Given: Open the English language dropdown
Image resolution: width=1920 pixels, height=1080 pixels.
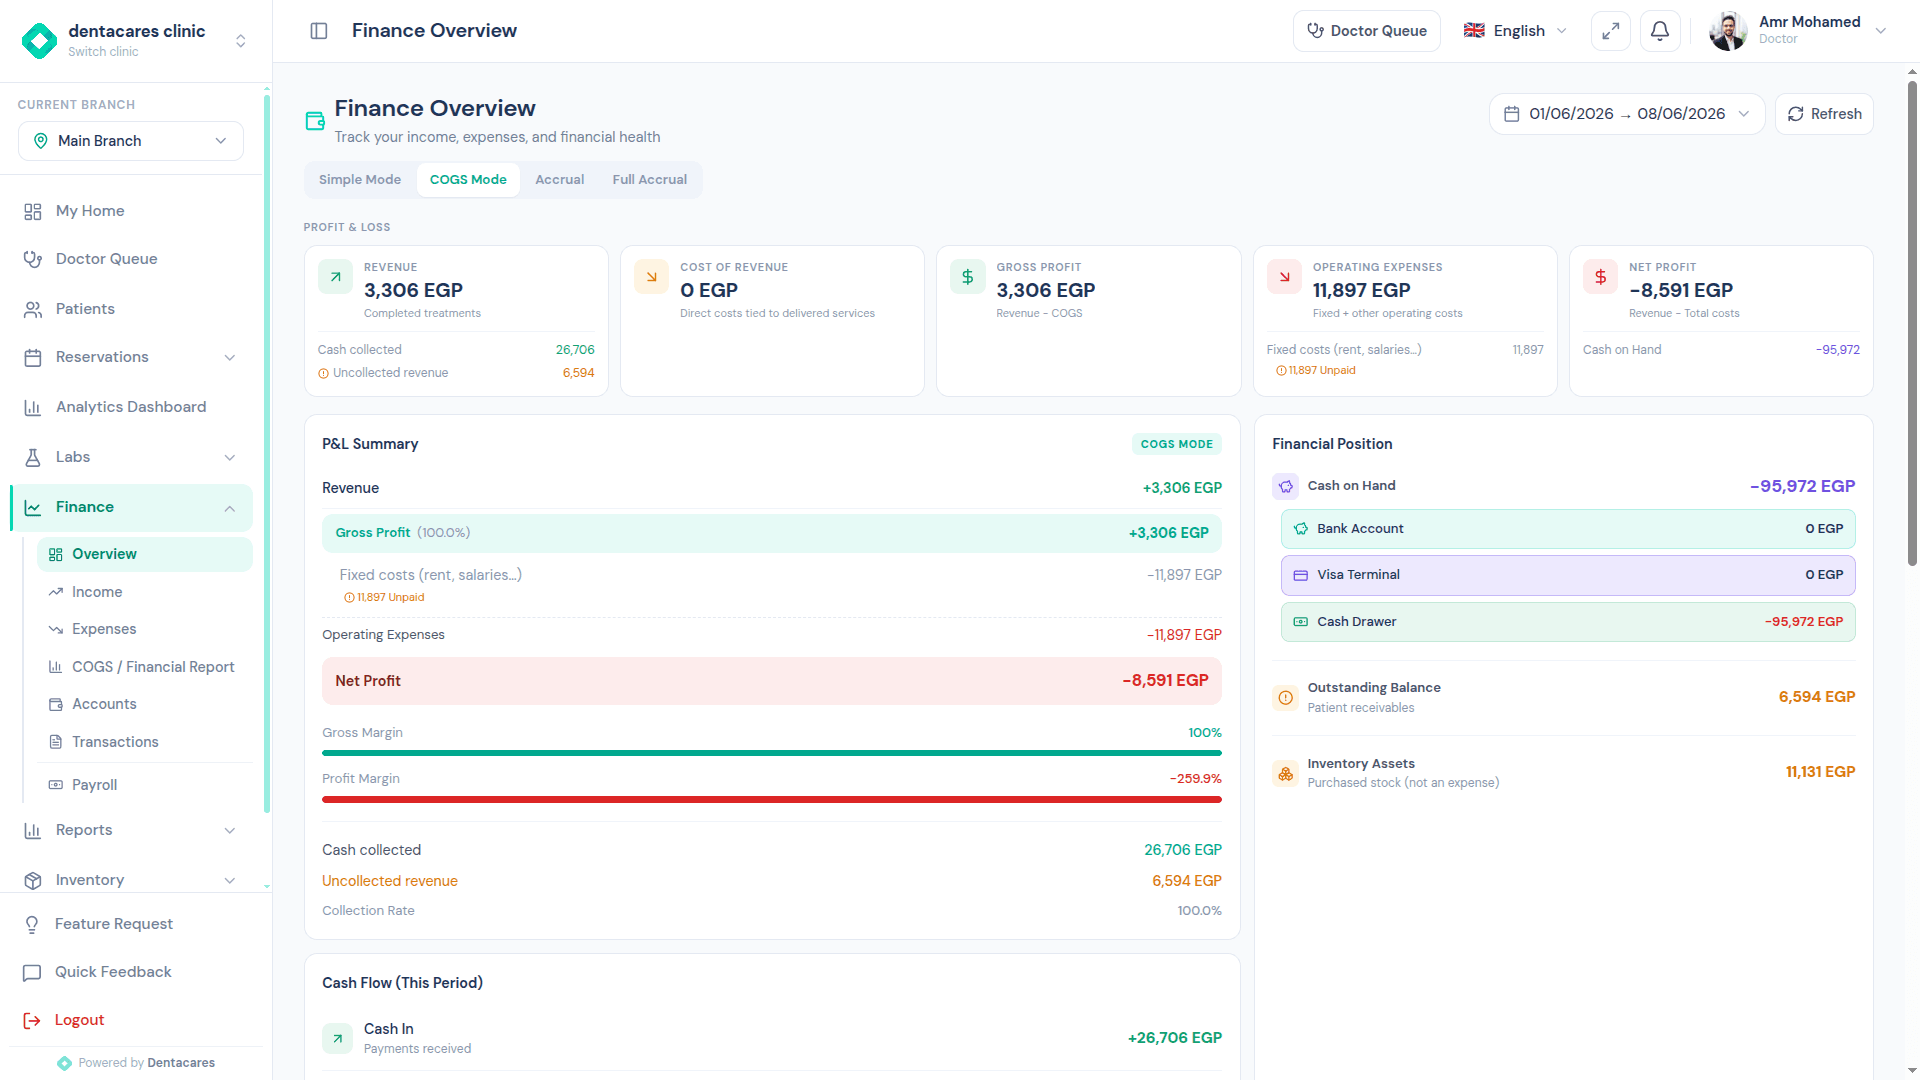Looking at the screenshot, I should pyautogui.click(x=1516, y=31).
